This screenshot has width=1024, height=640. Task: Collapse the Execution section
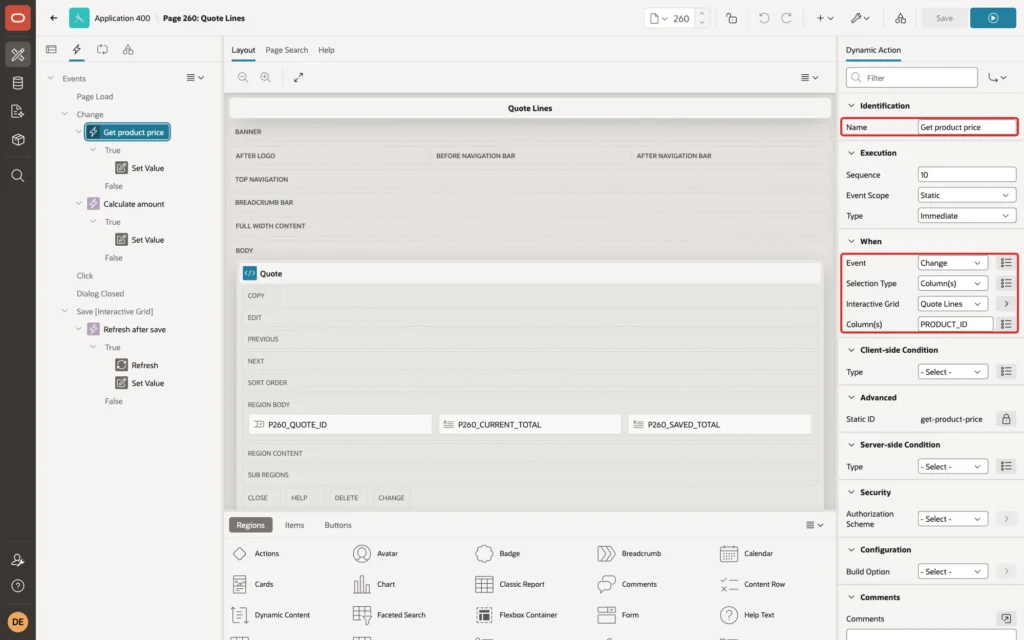coord(851,153)
